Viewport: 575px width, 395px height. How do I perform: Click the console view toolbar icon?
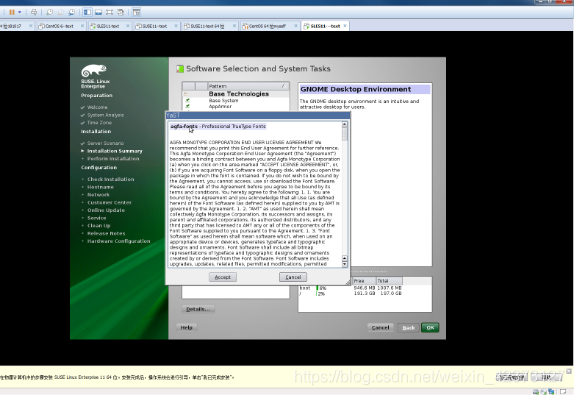click(x=136, y=12)
